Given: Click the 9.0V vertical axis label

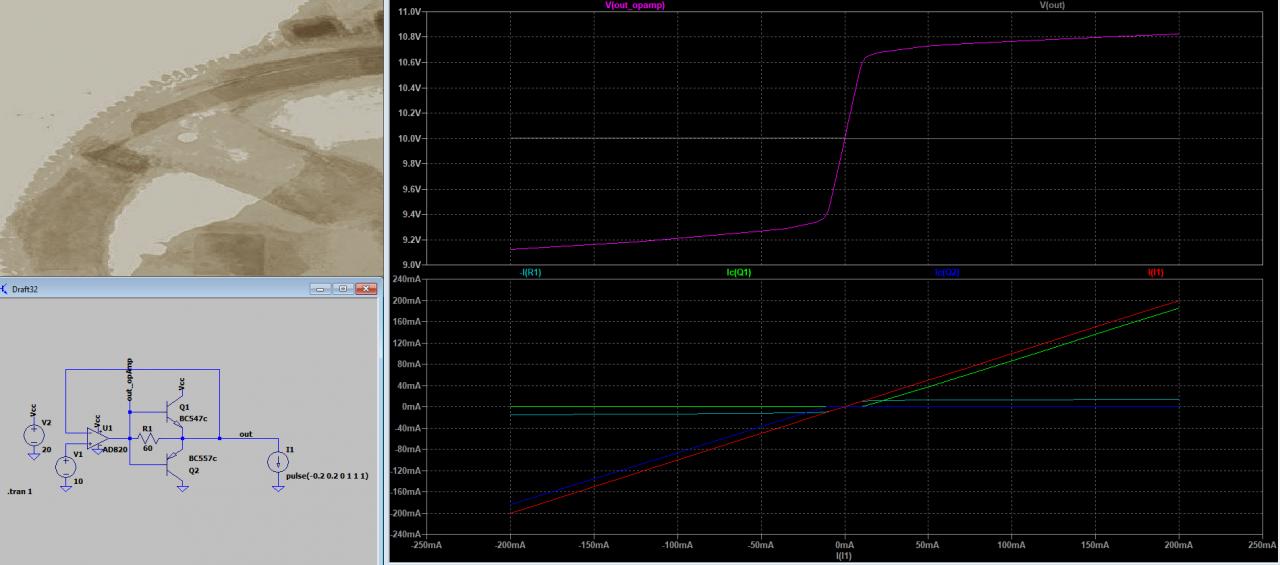Looking at the screenshot, I should pyautogui.click(x=410, y=265).
